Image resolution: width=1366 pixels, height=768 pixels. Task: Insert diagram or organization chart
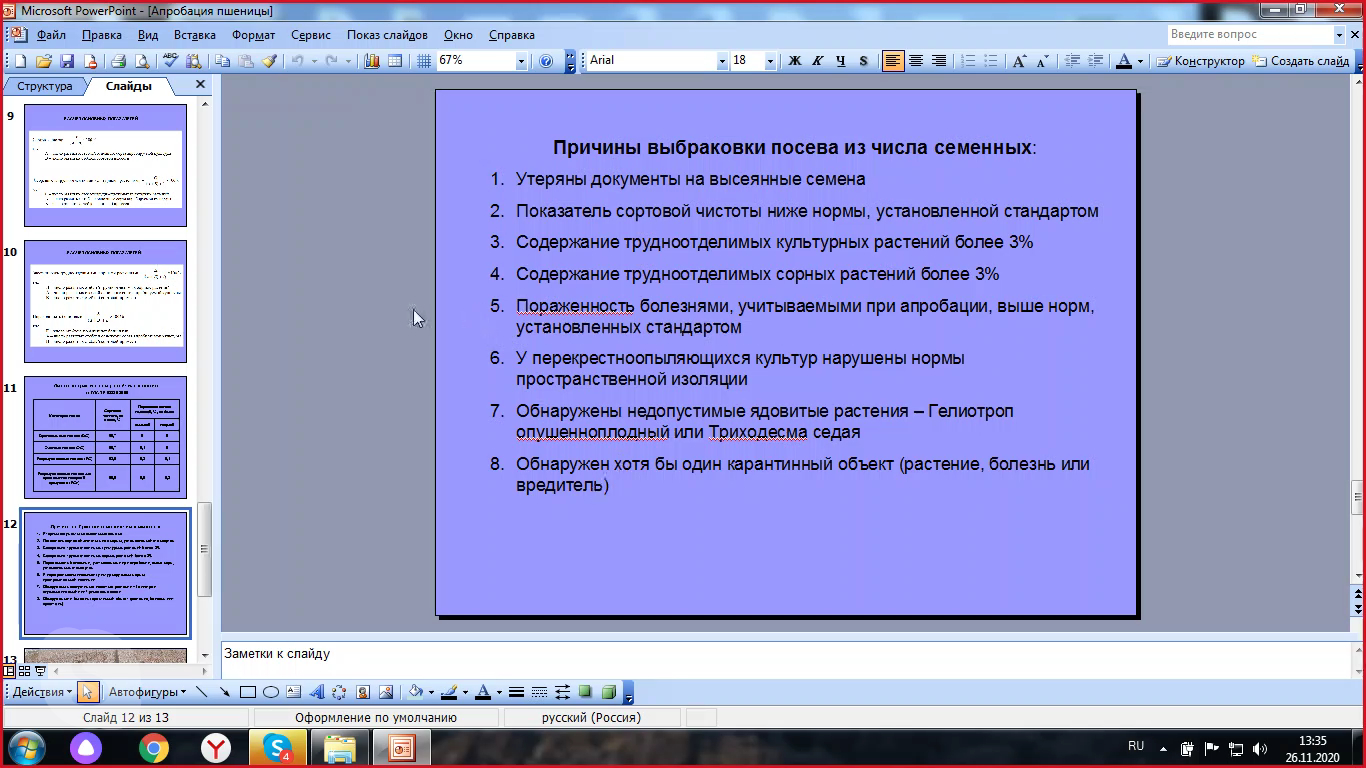[x=340, y=691]
